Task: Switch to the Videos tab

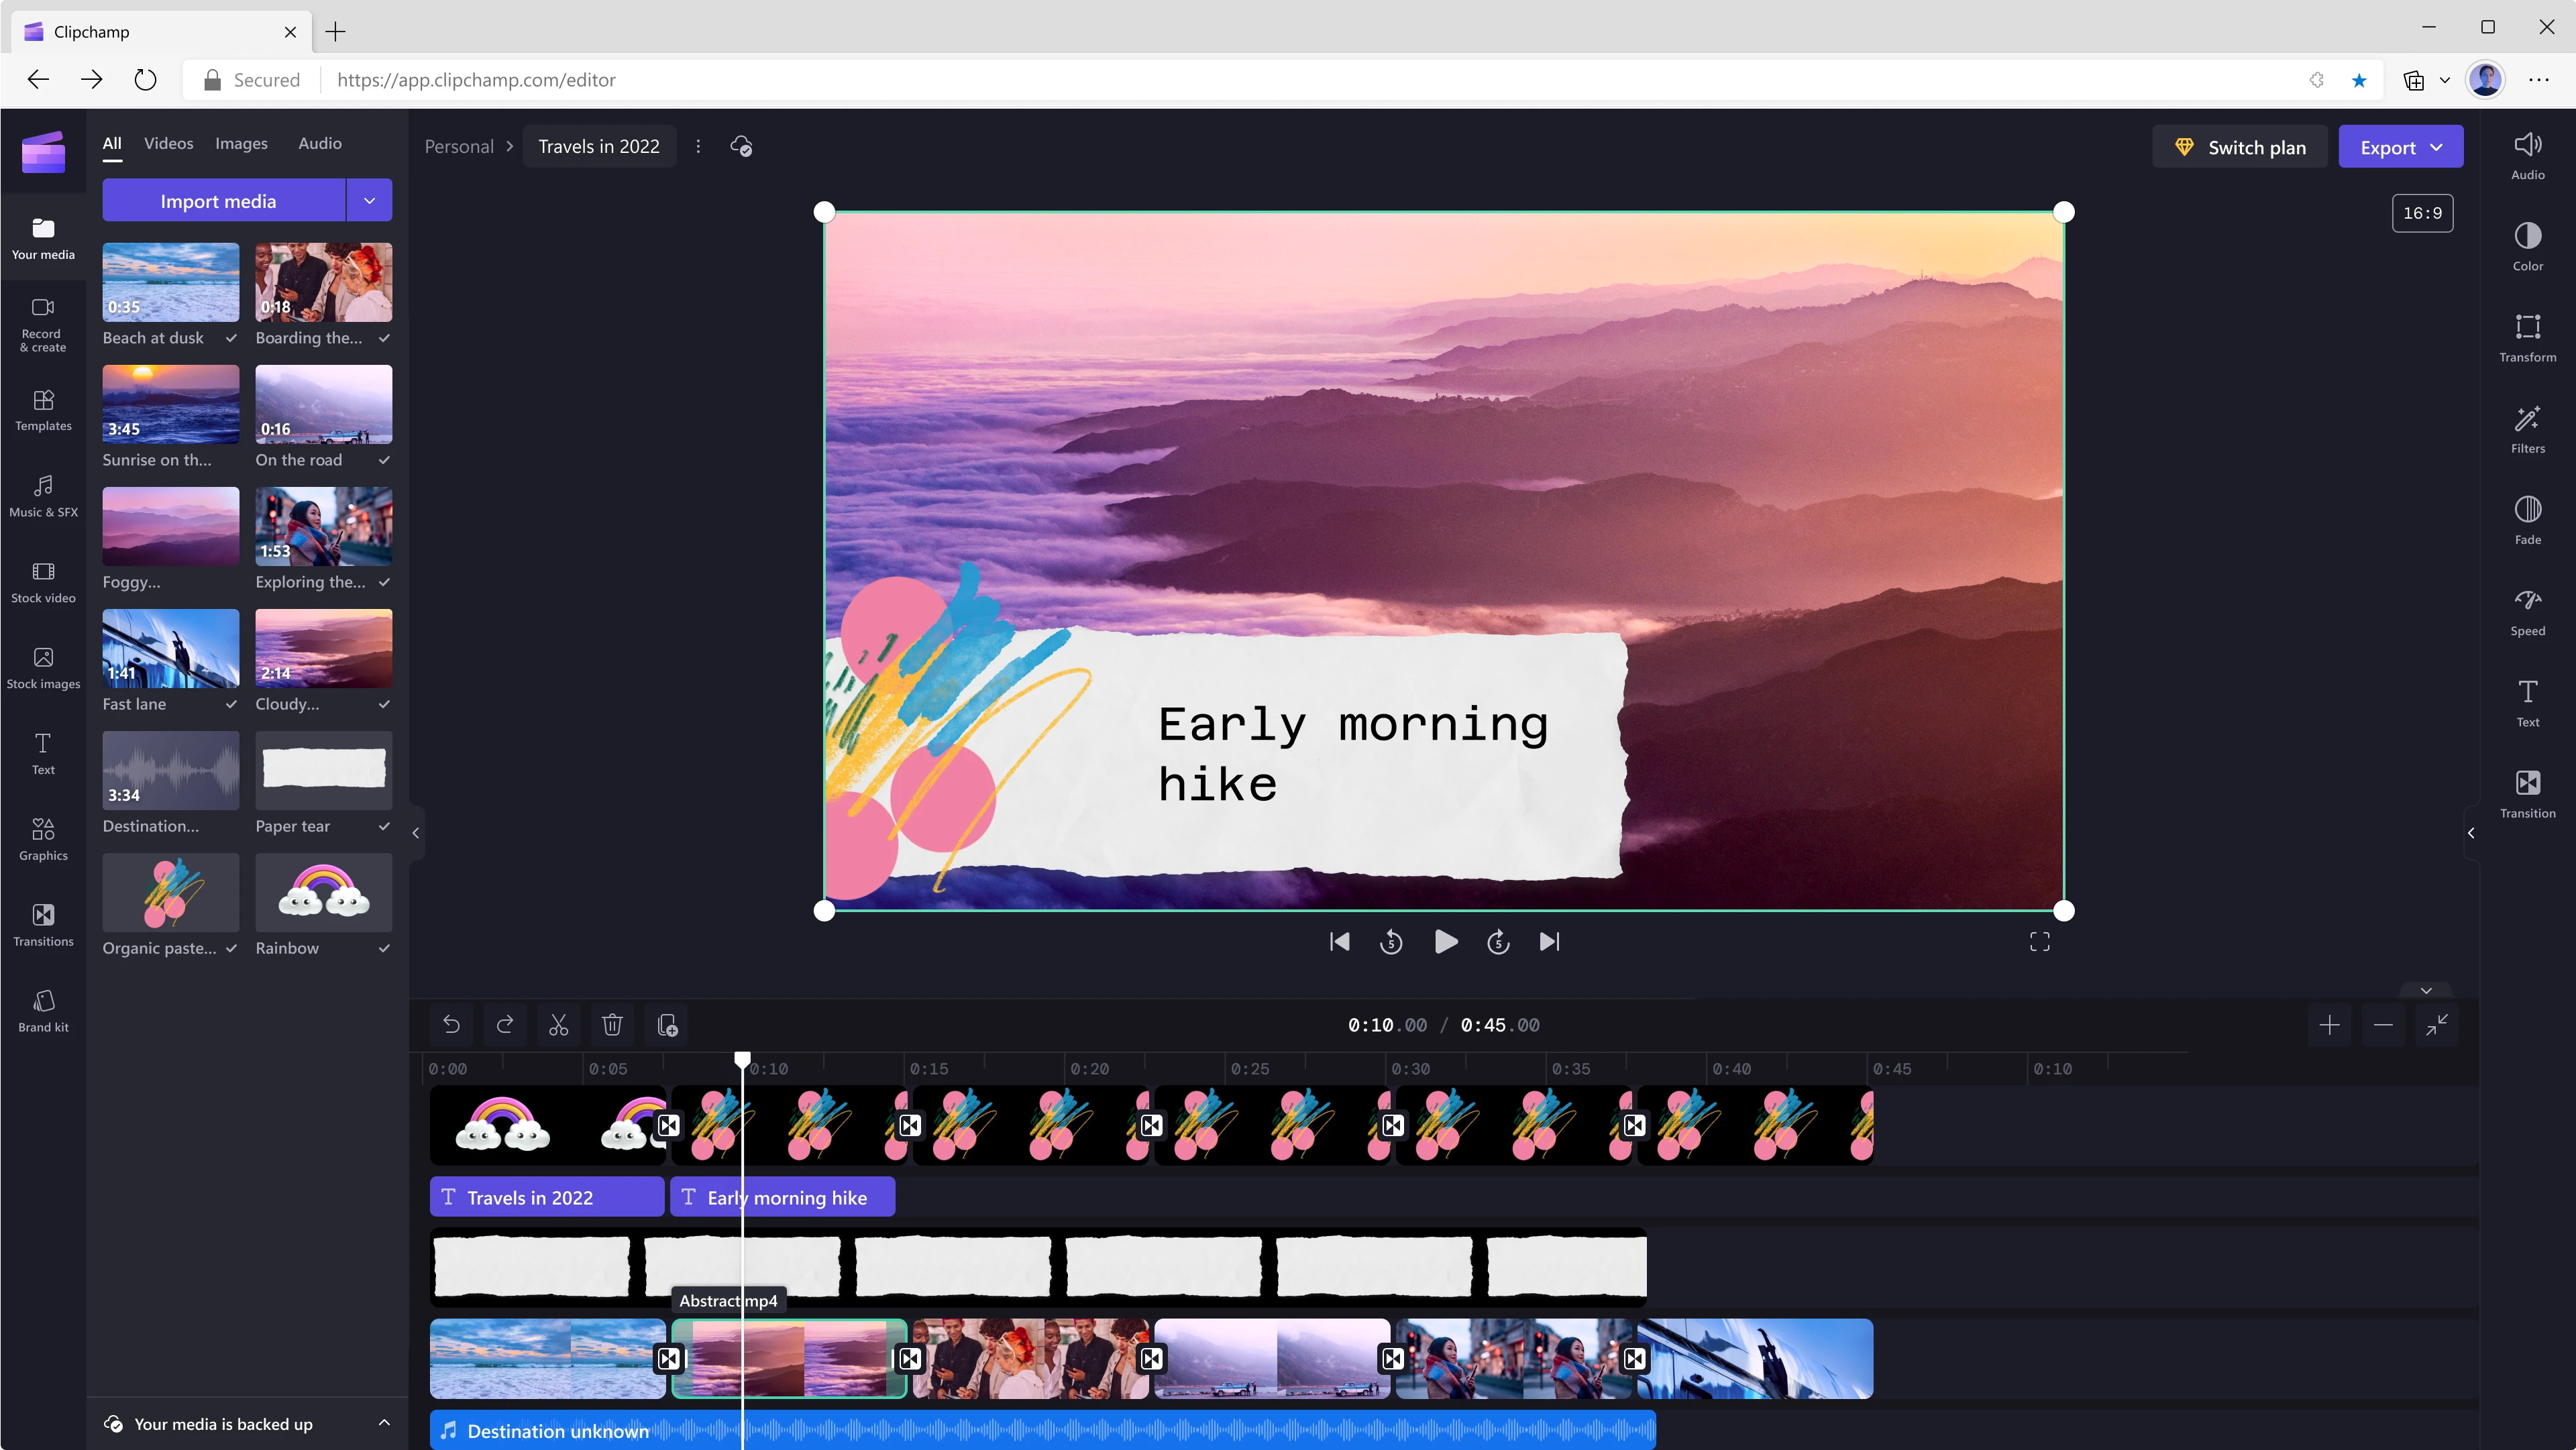Action: [x=168, y=143]
